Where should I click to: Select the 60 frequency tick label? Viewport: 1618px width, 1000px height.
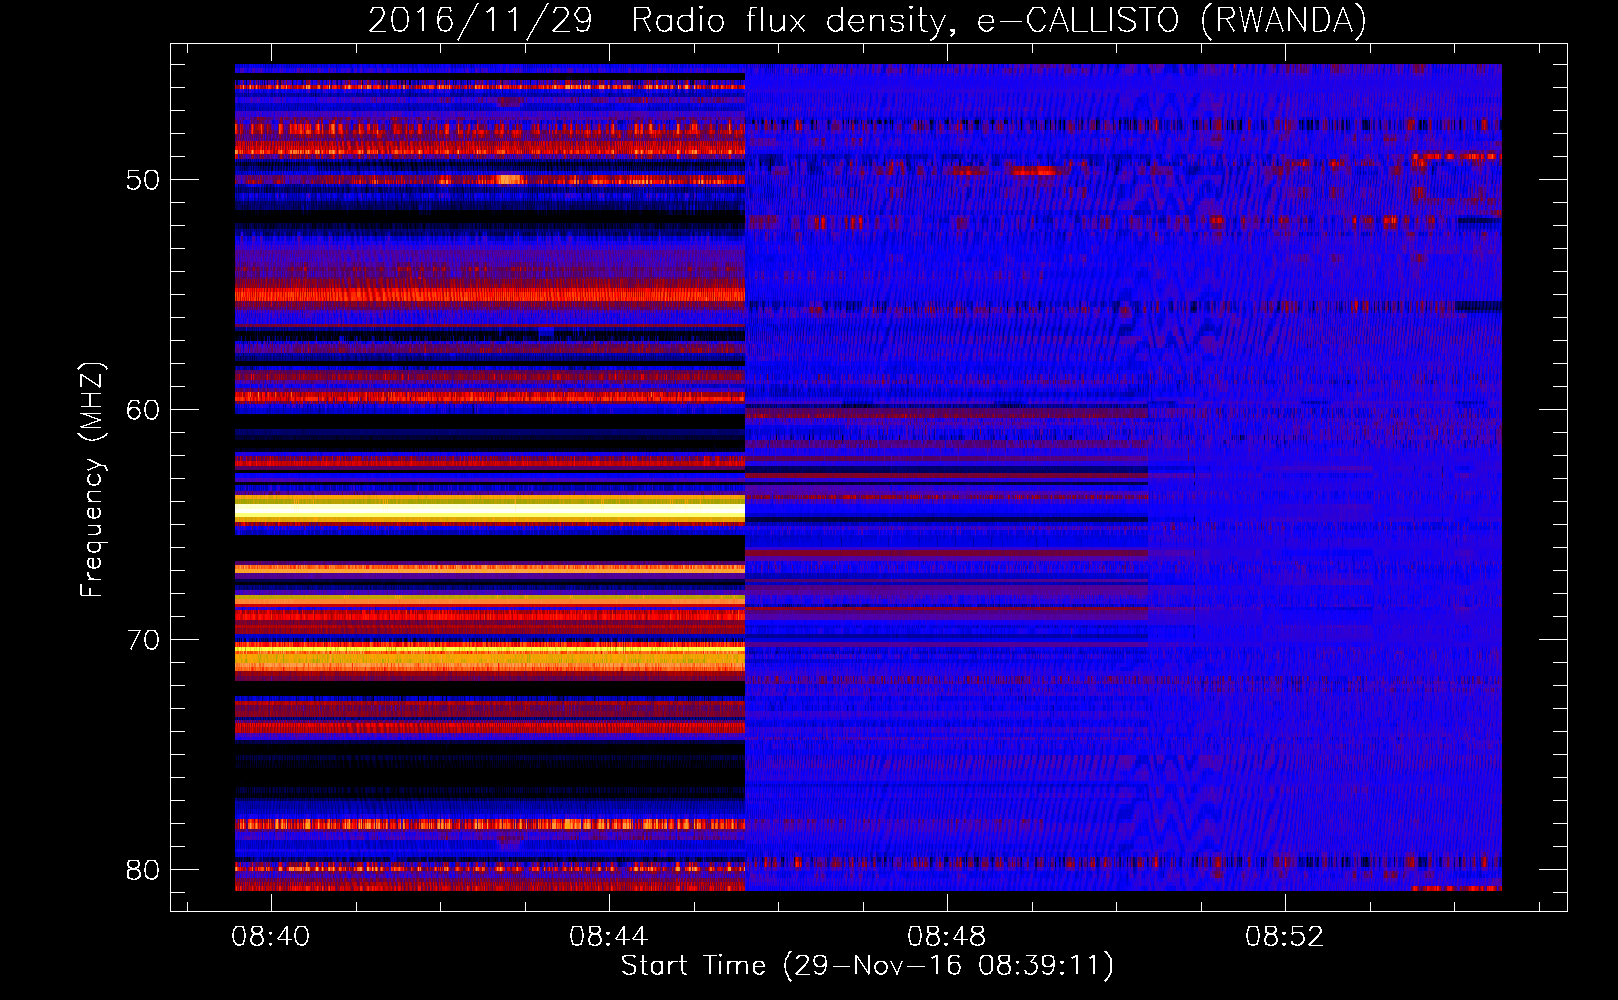click(143, 410)
